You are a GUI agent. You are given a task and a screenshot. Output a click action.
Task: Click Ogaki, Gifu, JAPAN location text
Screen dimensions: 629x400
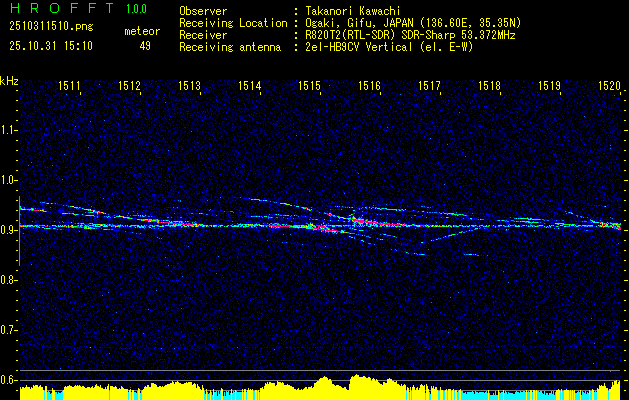click(x=413, y=23)
